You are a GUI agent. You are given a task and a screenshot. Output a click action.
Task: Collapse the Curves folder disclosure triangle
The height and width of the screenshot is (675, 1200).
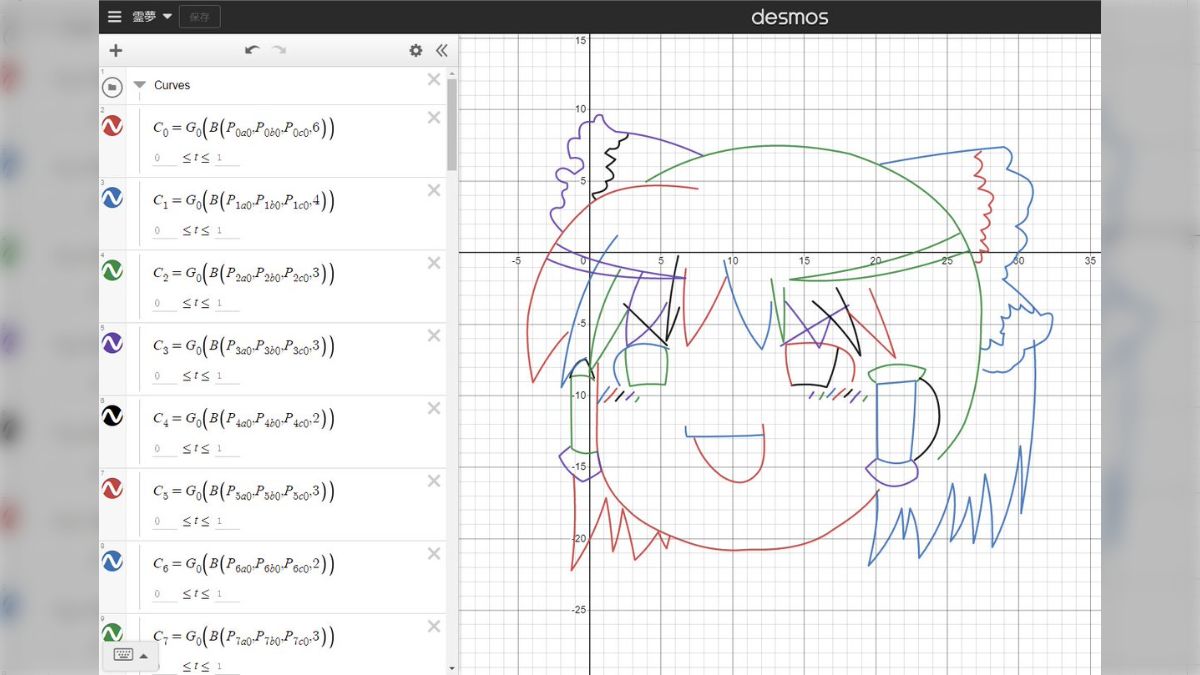coord(139,85)
